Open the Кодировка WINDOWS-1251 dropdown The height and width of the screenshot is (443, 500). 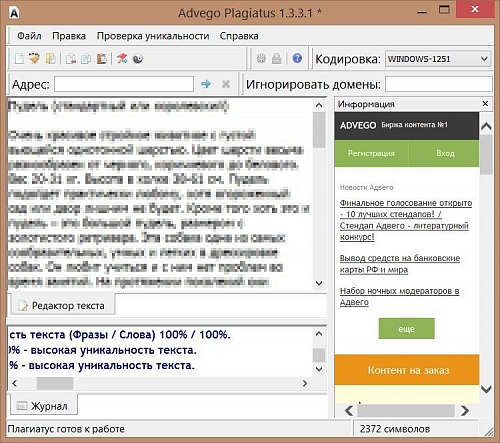438,59
